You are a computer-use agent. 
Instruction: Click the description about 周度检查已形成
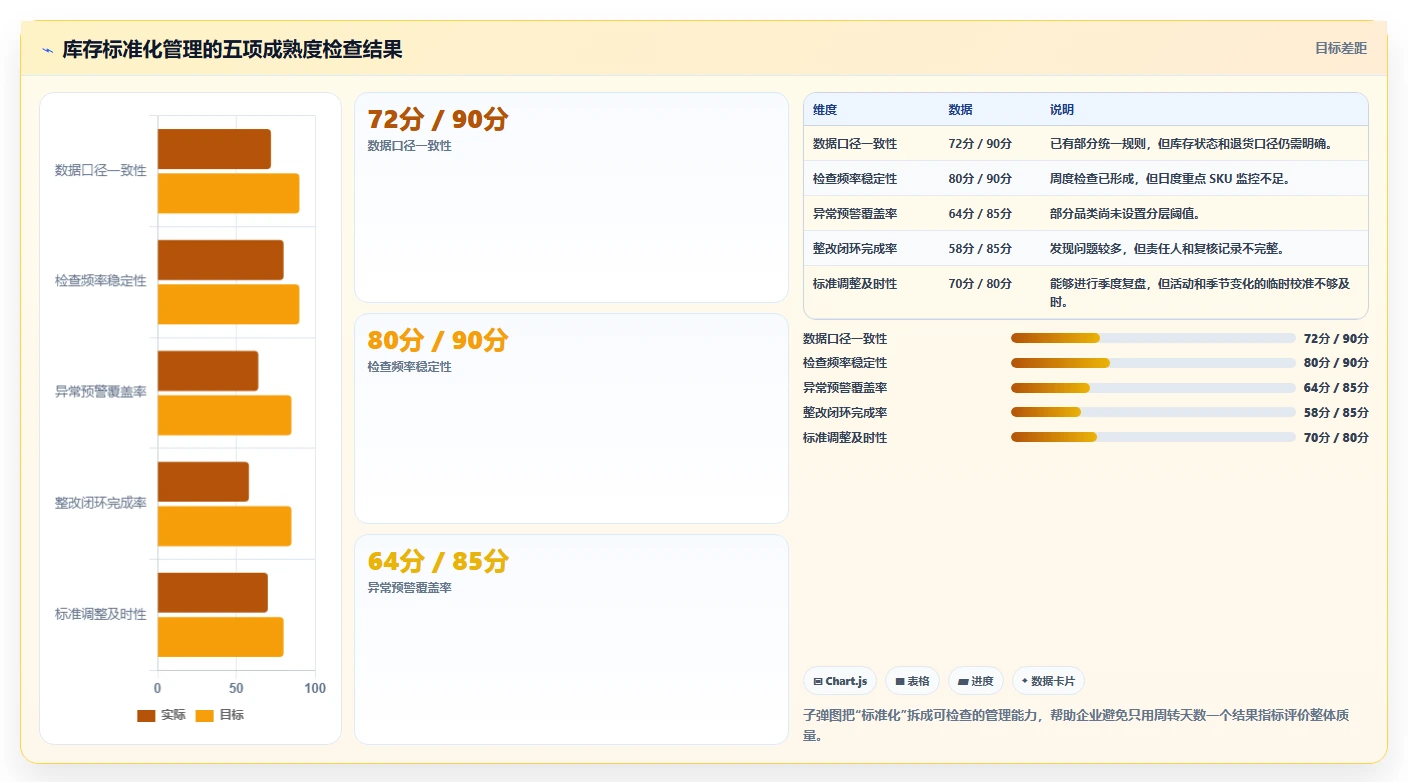1171,179
